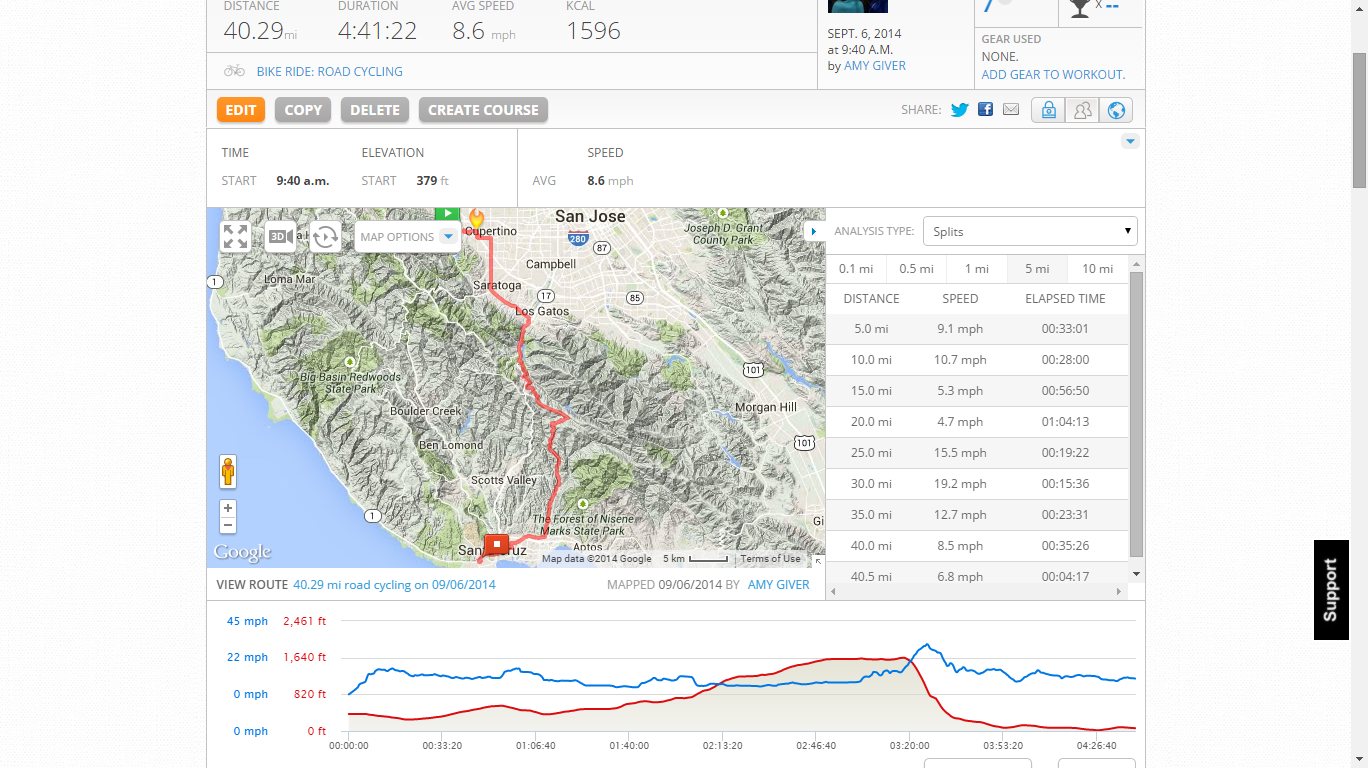
Task: Click the route replay icon
Action: 325,237
